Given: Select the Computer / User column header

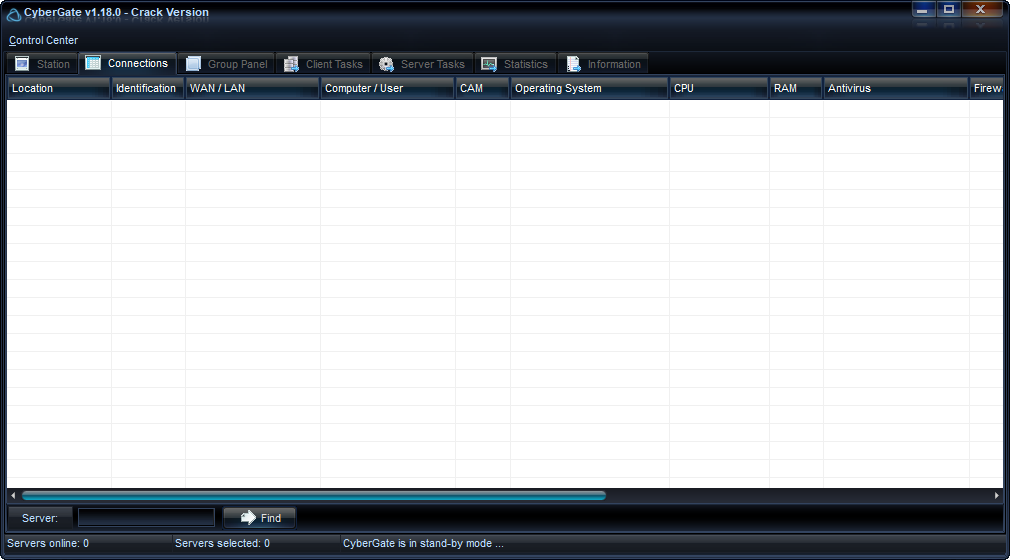Looking at the screenshot, I should point(387,88).
